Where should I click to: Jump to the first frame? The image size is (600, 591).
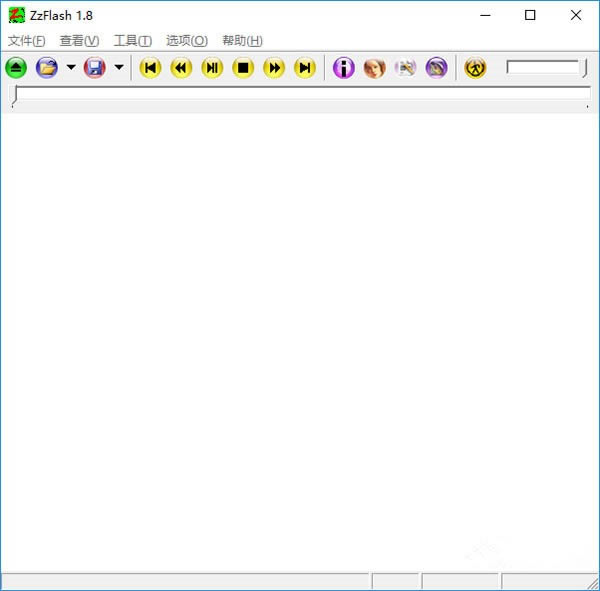point(150,68)
